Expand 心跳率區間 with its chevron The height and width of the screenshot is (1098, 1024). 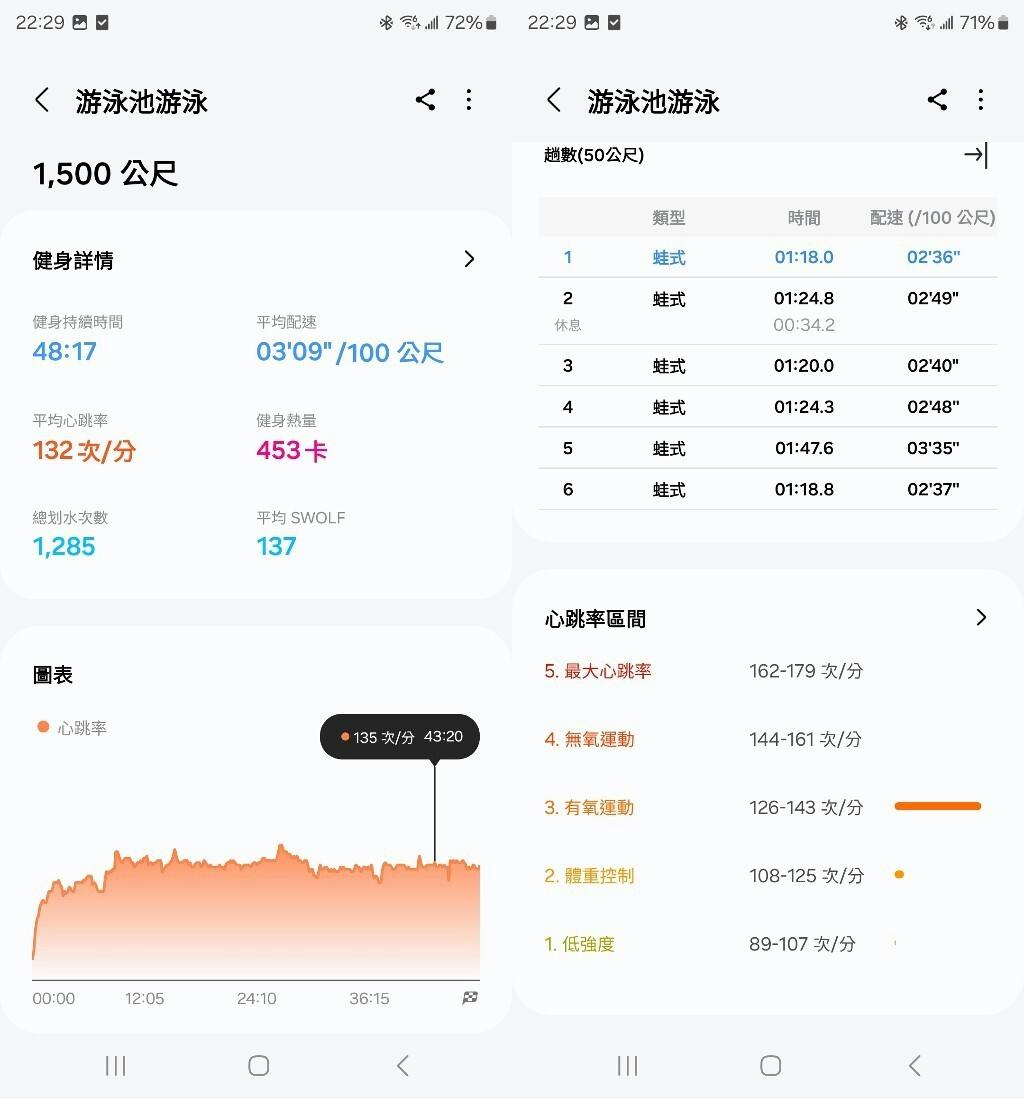point(981,617)
